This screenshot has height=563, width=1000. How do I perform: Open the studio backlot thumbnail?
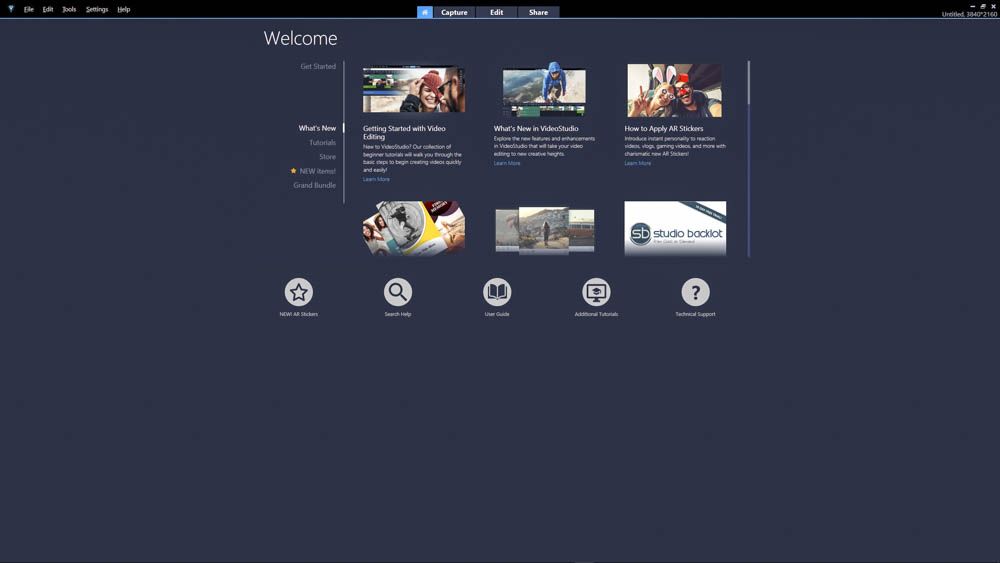675,228
